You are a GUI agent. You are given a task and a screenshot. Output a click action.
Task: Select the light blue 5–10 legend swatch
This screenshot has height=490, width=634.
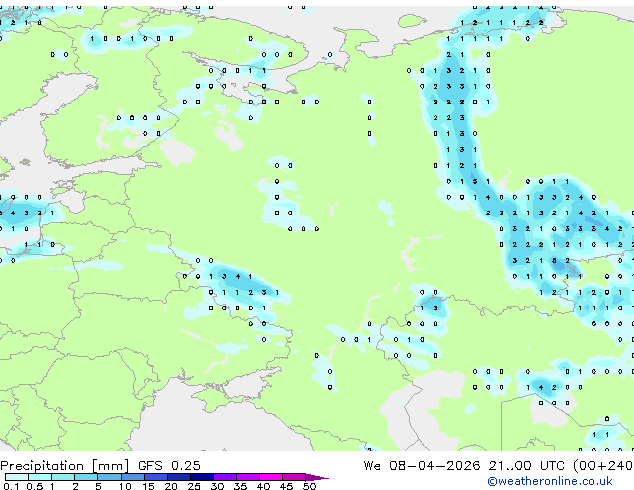(109, 477)
